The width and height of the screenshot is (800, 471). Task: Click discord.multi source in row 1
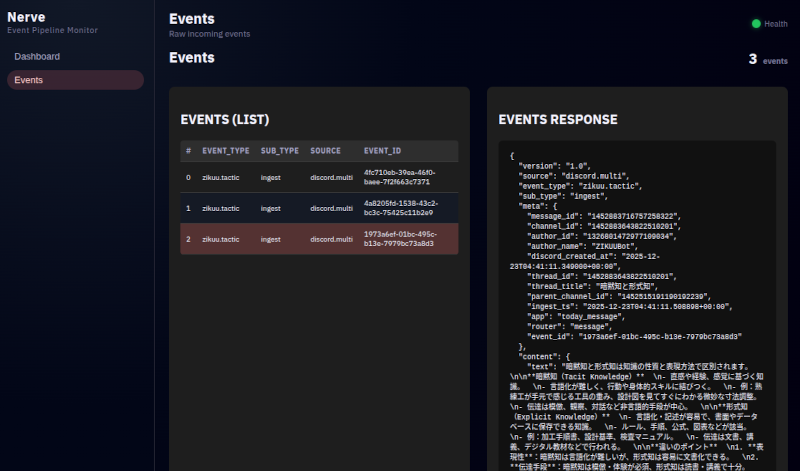tap(331, 208)
